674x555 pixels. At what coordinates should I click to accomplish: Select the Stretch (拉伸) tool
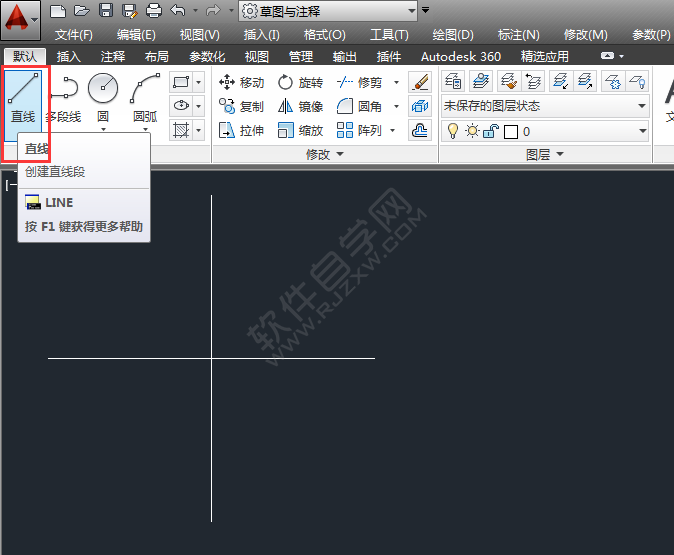[241, 130]
